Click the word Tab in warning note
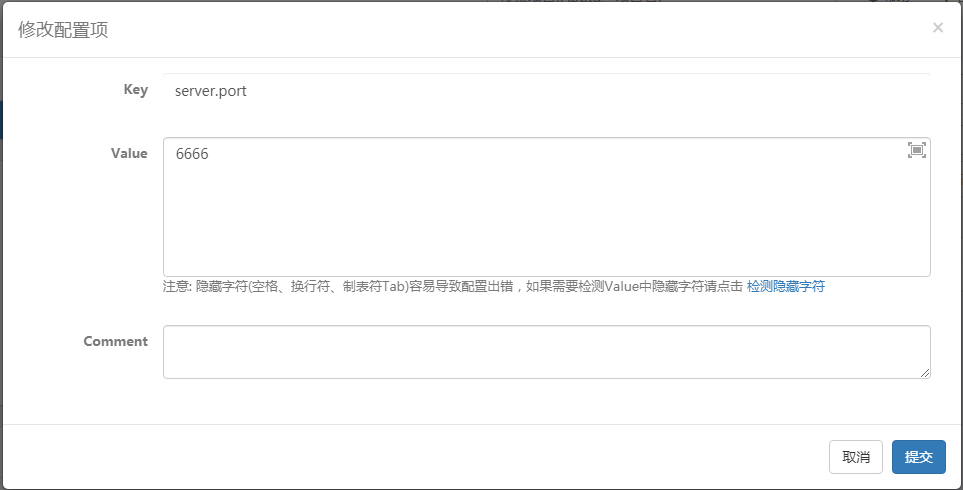The image size is (963, 490). coord(393,286)
